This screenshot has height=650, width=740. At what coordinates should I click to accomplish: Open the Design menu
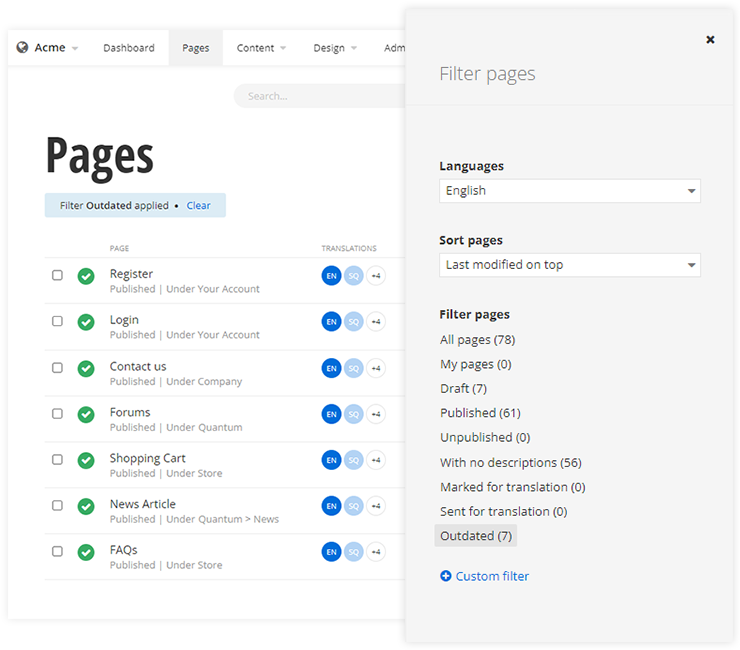(x=334, y=48)
